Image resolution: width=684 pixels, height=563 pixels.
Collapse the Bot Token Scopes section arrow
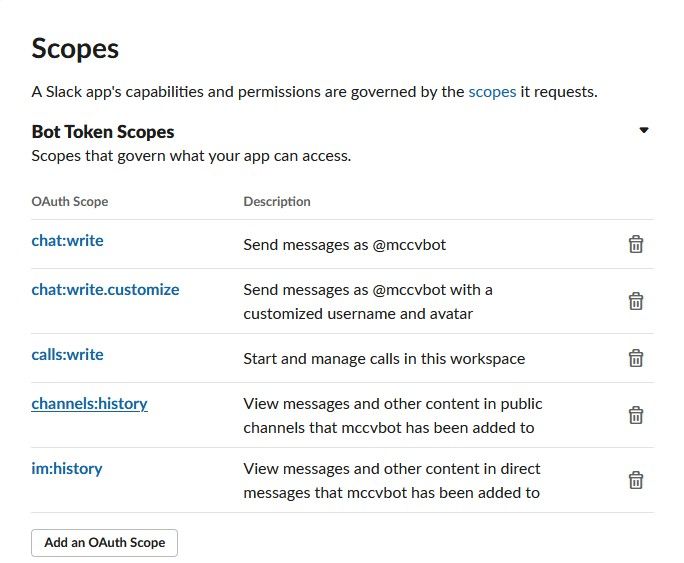(x=644, y=130)
